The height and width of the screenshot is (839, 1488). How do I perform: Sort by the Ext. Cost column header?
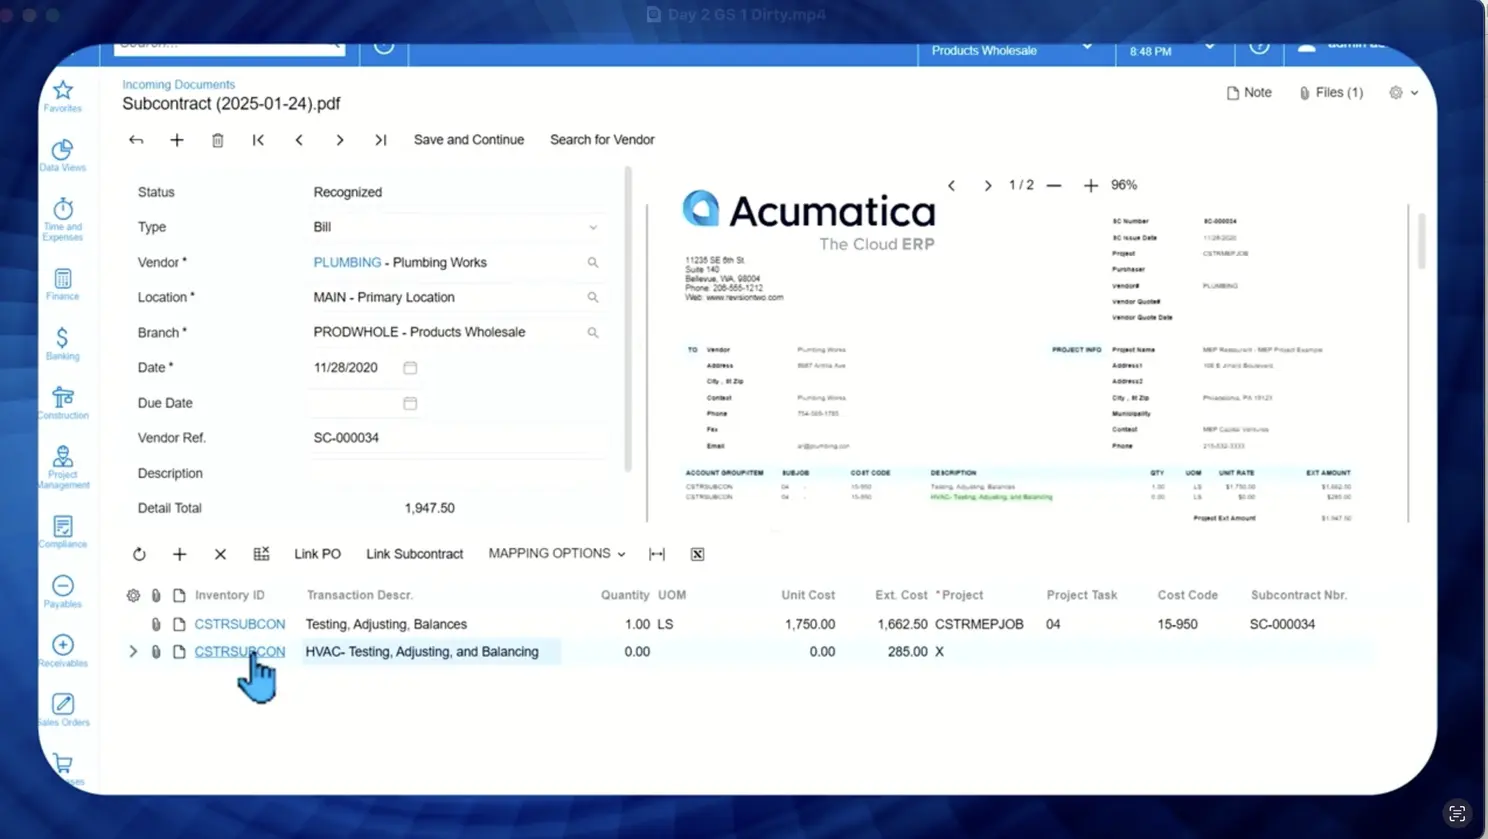coord(901,595)
